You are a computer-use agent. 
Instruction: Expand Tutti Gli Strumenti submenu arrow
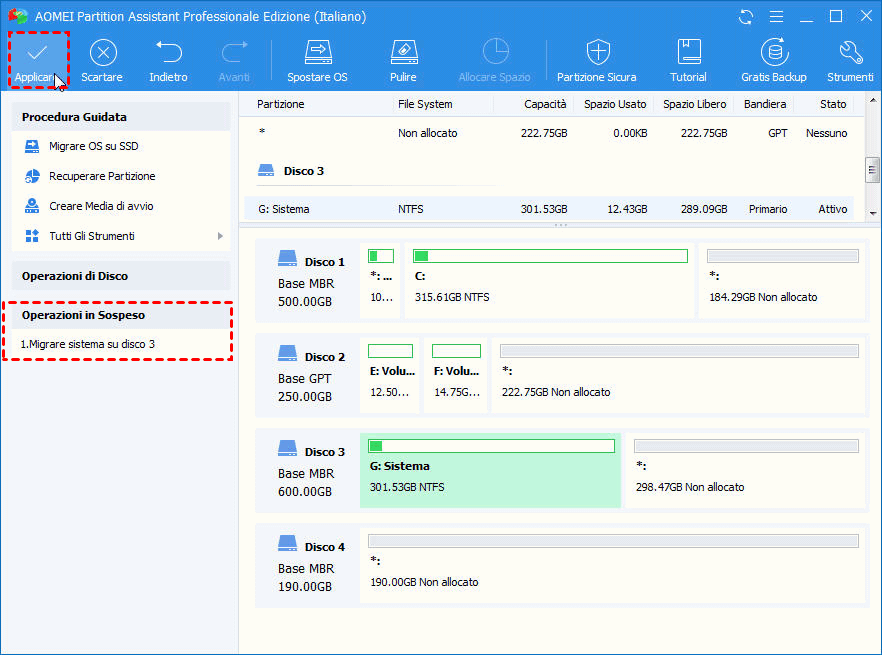220,236
